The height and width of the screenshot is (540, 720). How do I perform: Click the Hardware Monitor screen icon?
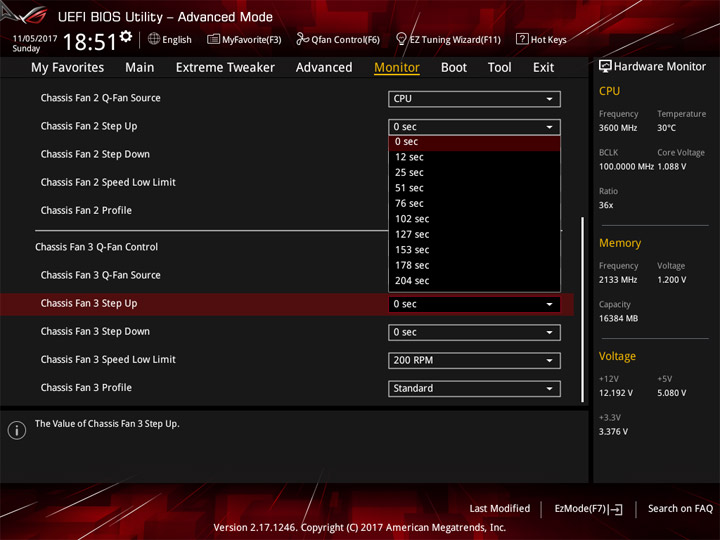pos(605,66)
